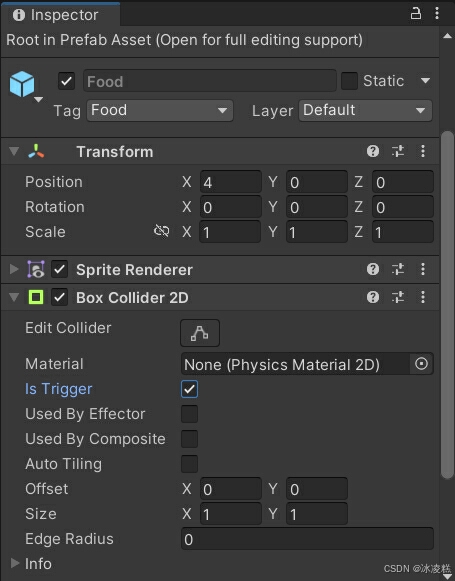The image size is (455, 581).
Task: Click the Root in Prefab Asset notice
Action: [x=185, y=40]
